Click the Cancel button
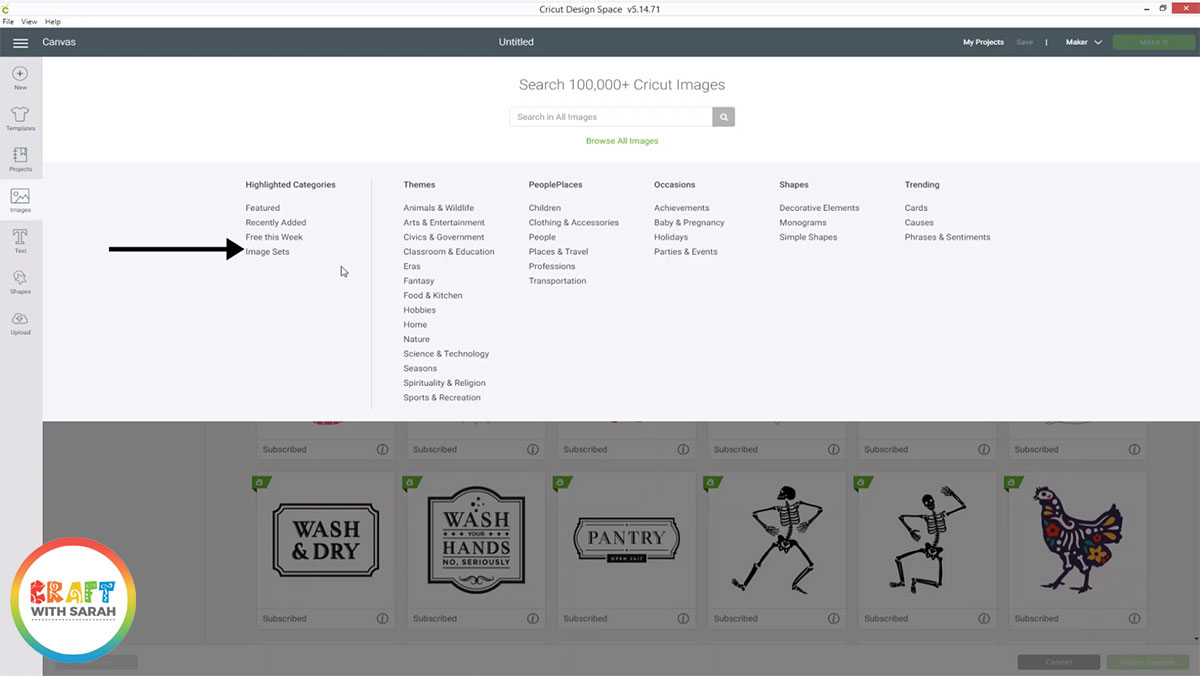The height and width of the screenshot is (676, 1200). pyautogui.click(x=1058, y=661)
